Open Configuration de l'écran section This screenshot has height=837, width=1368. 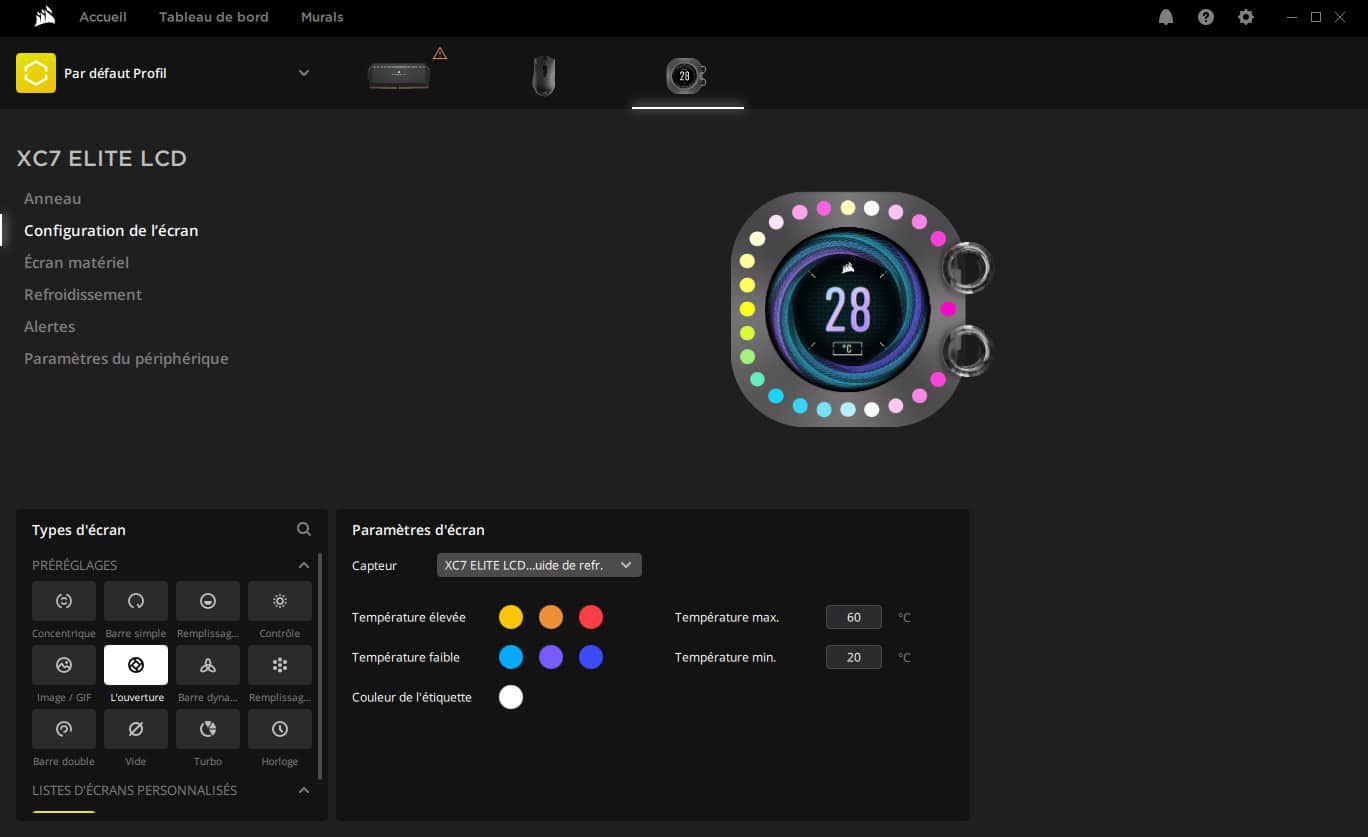[111, 230]
